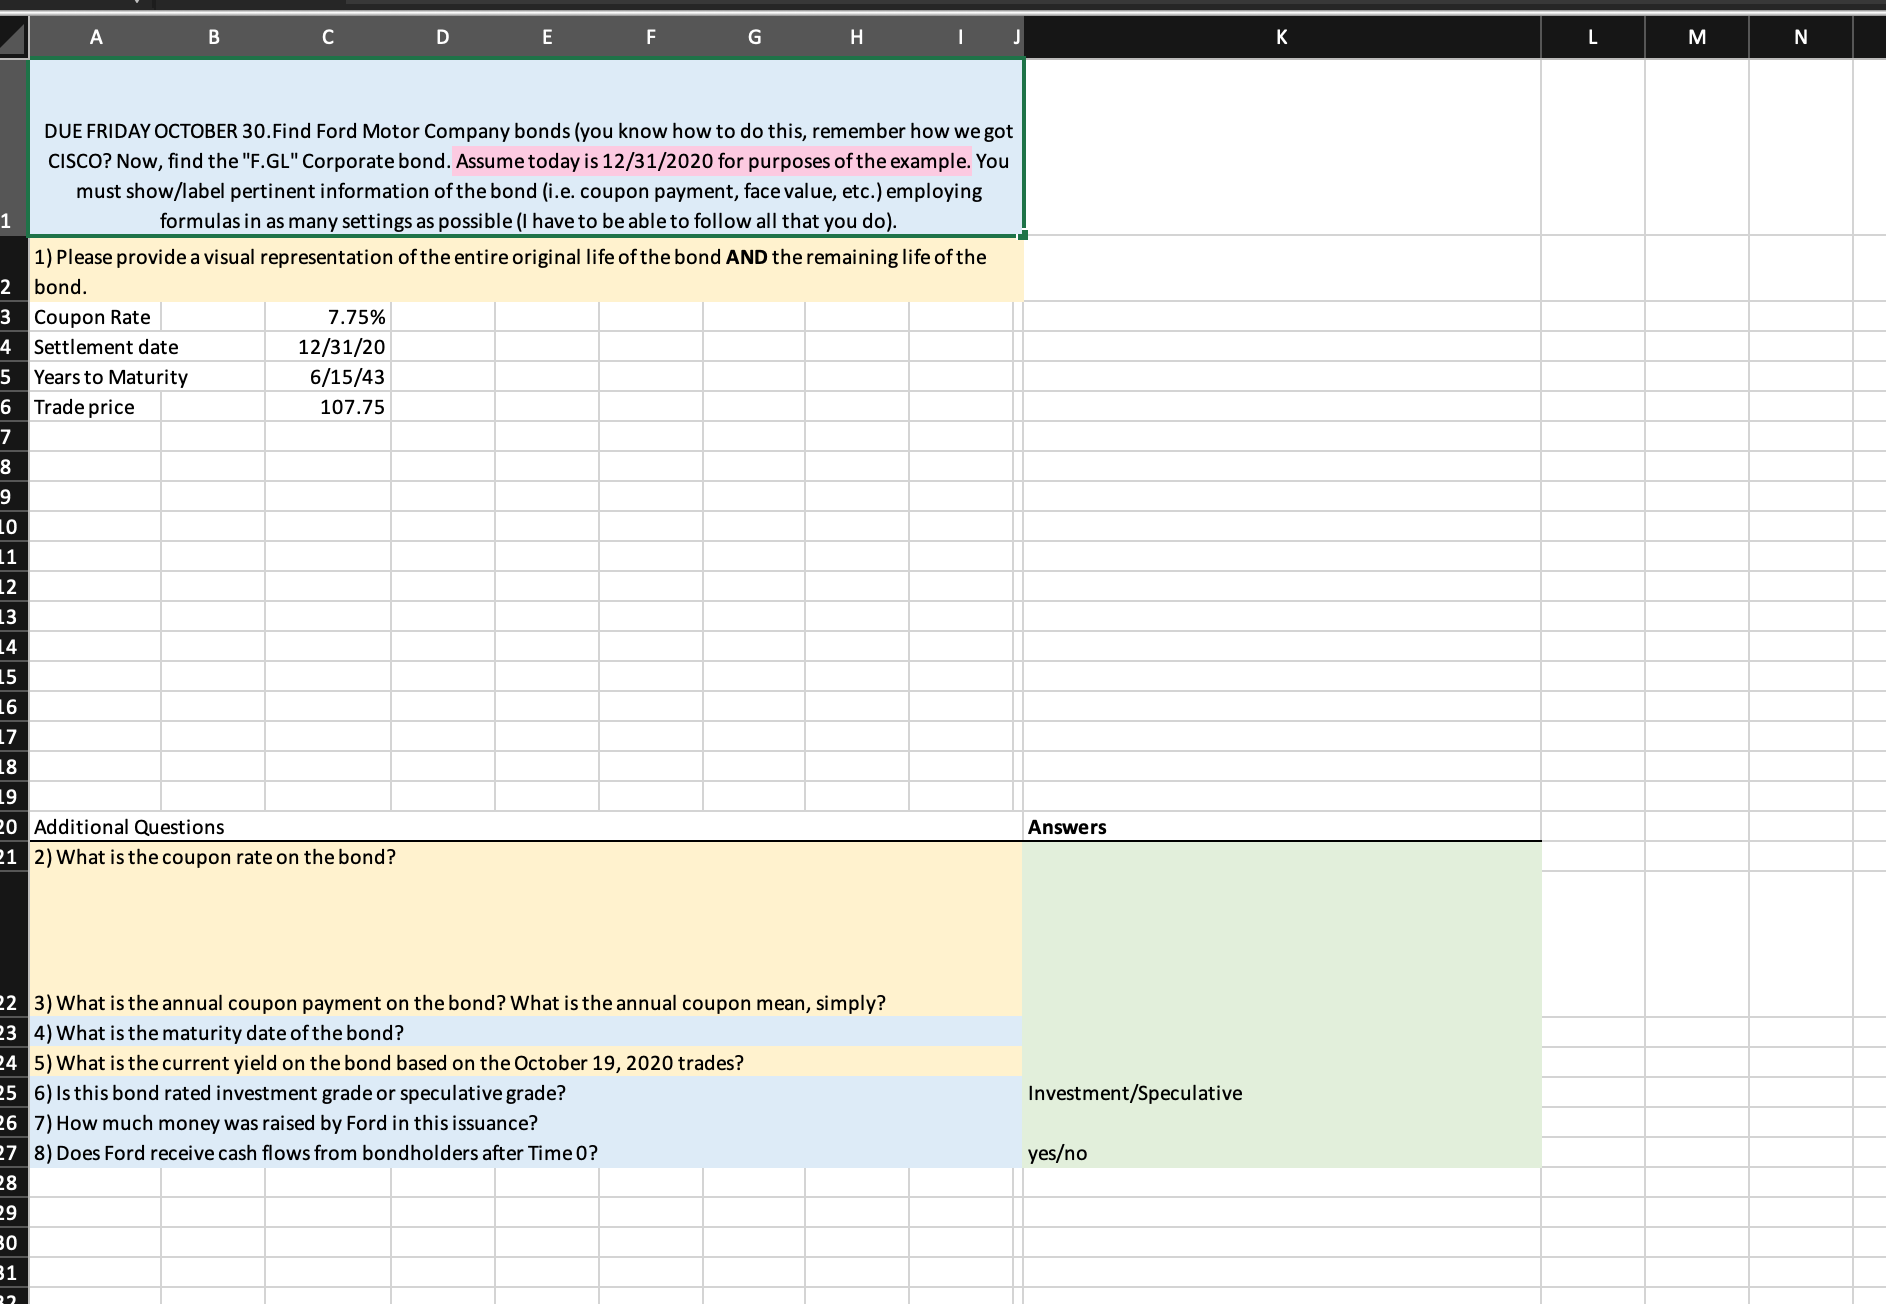Select column N header
This screenshot has width=1886, height=1304.
coord(1801,37)
